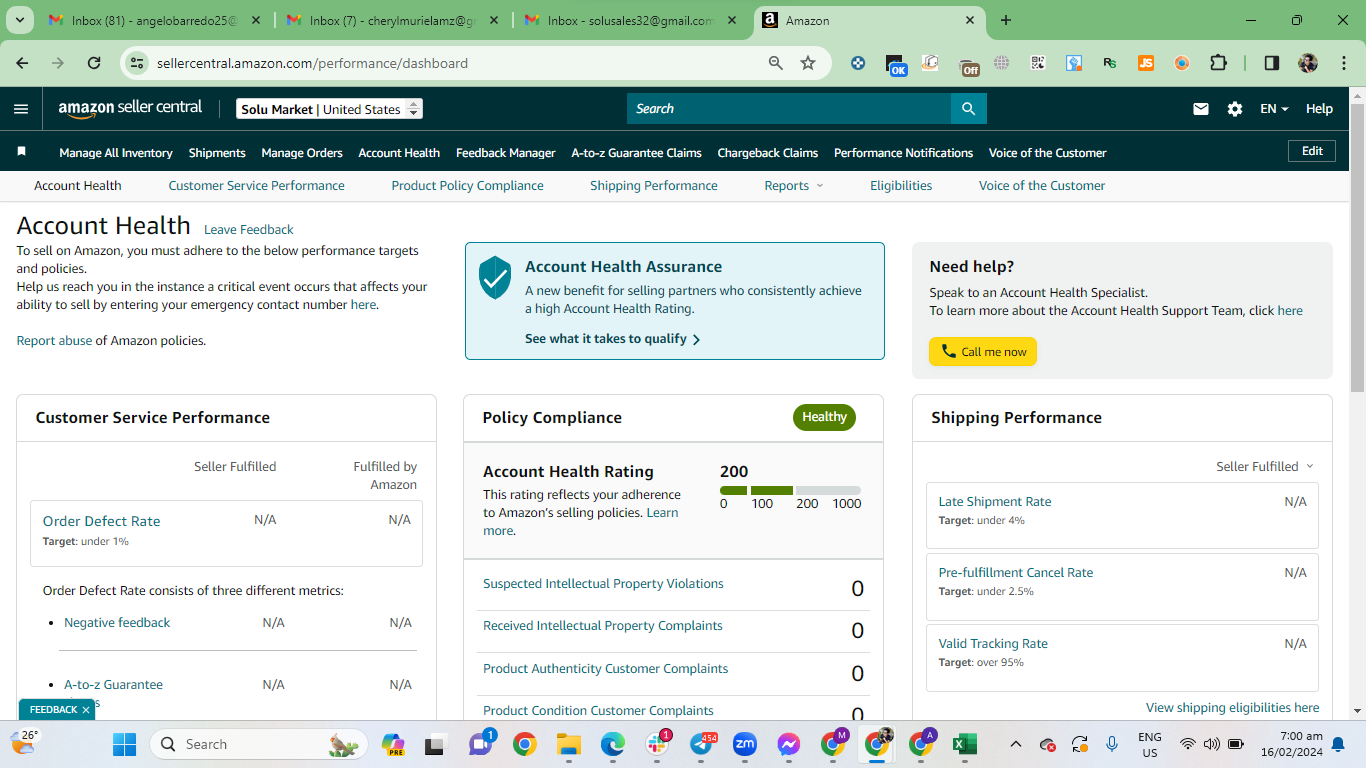
Task: Open Suspected Intellectual Property Violations link
Action: [x=603, y=584]
